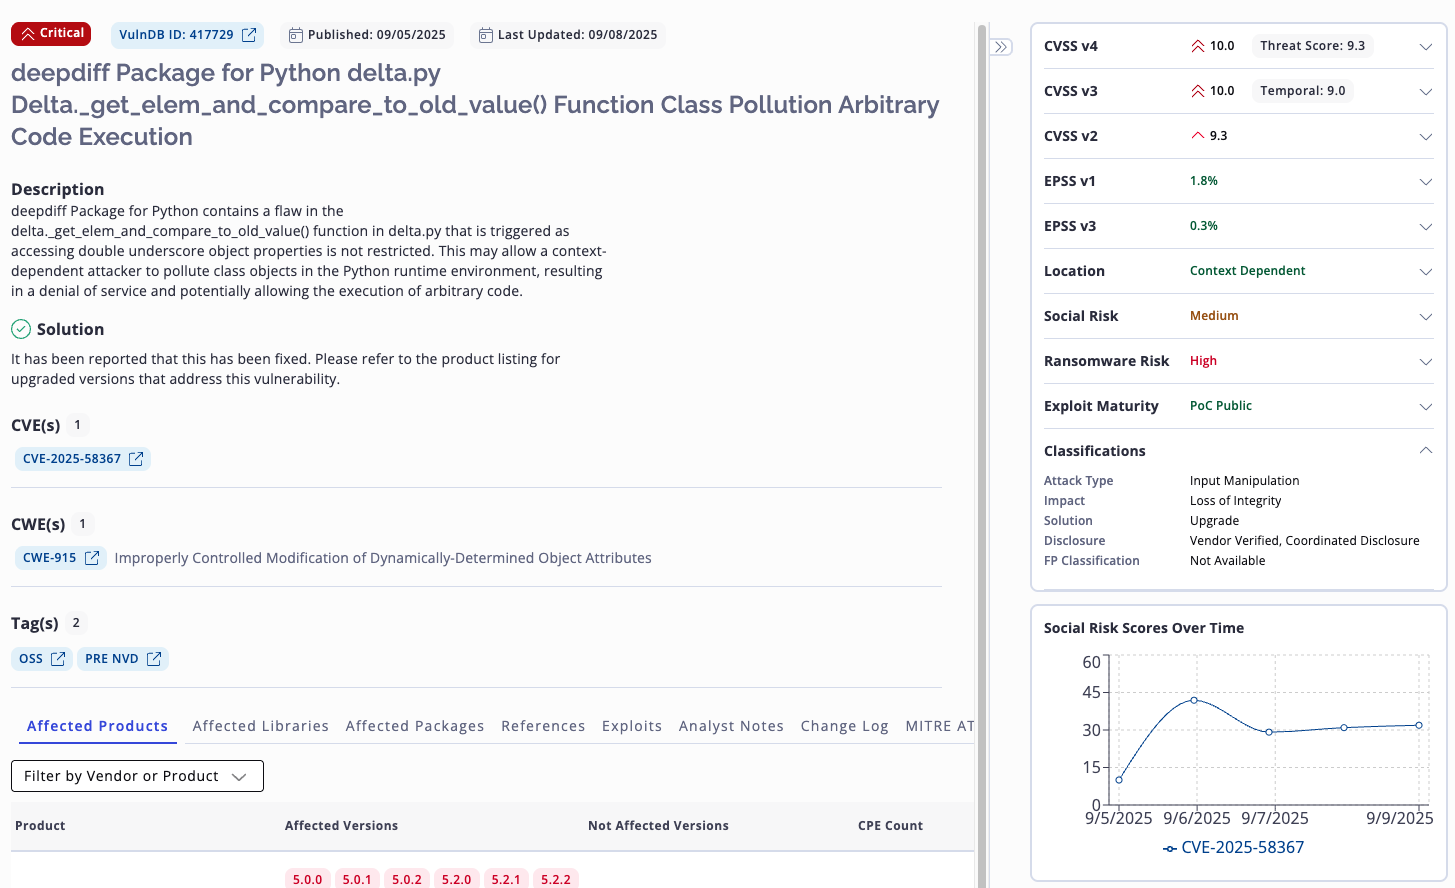Screen dimensions: 1455x888
Task: Expand the EPSS v3 row
Action: pyautogui.click(x=1426, y=227)
